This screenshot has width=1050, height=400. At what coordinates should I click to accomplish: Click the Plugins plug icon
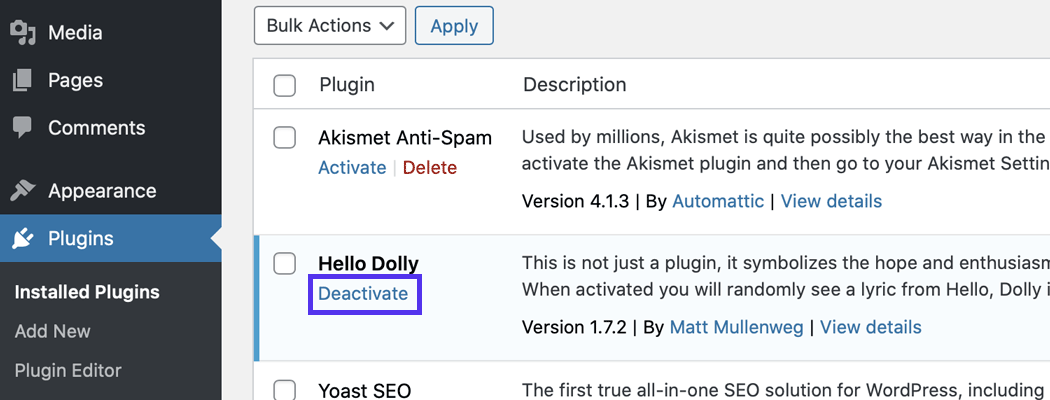[23, 239]
